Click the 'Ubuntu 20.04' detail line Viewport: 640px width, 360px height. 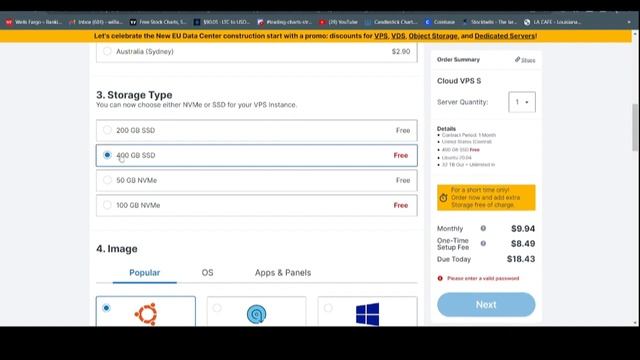[x=456, y=158]
